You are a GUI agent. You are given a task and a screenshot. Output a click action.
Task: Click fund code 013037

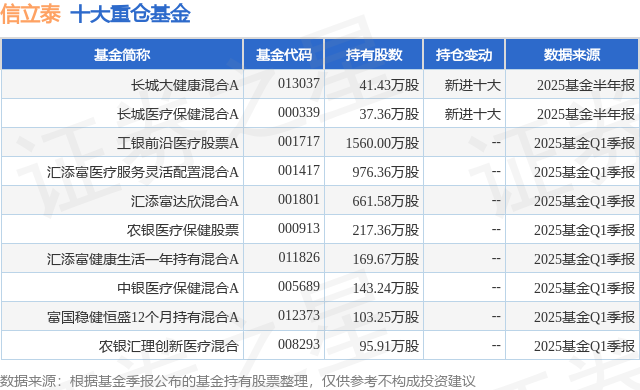click(x=299, y=84)
